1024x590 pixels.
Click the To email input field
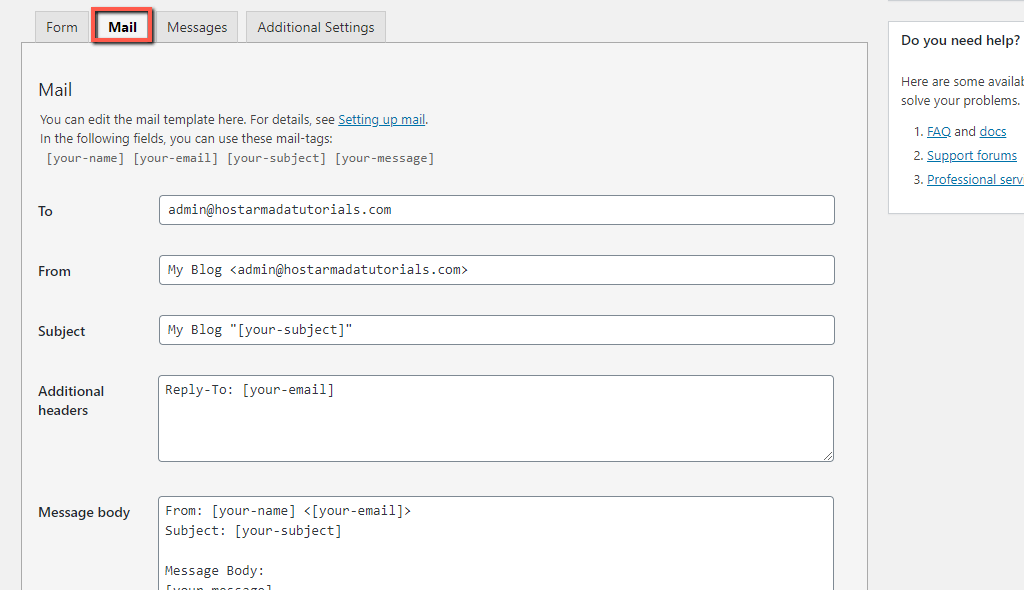[x=496, y=210]
